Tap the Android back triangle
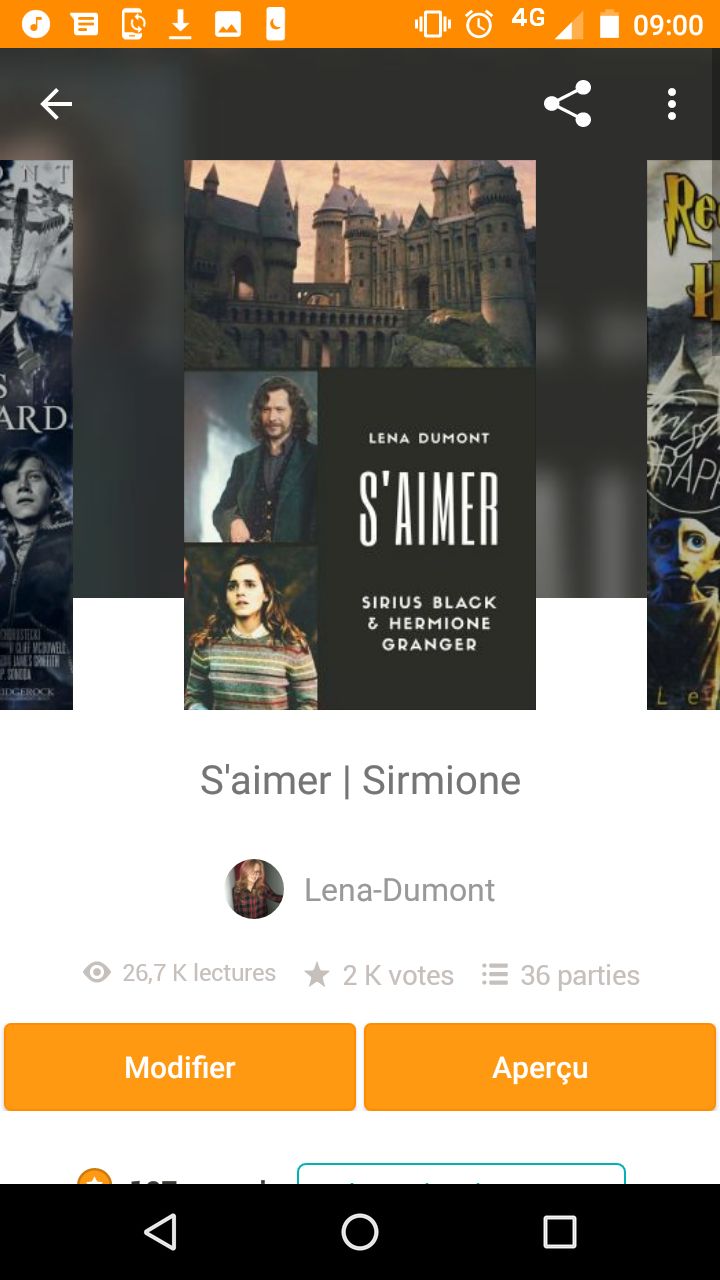 point(160,1232)
